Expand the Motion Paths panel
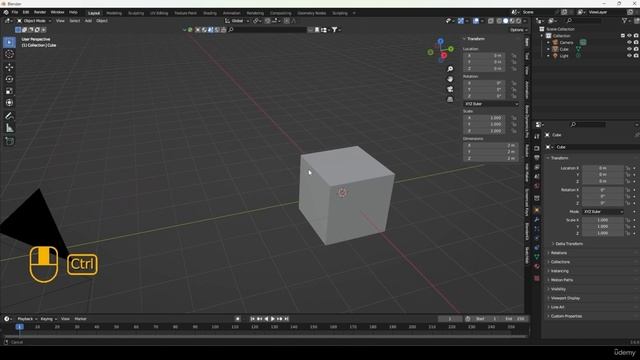This screenshot has height=360, width=640. coord(561,280)
